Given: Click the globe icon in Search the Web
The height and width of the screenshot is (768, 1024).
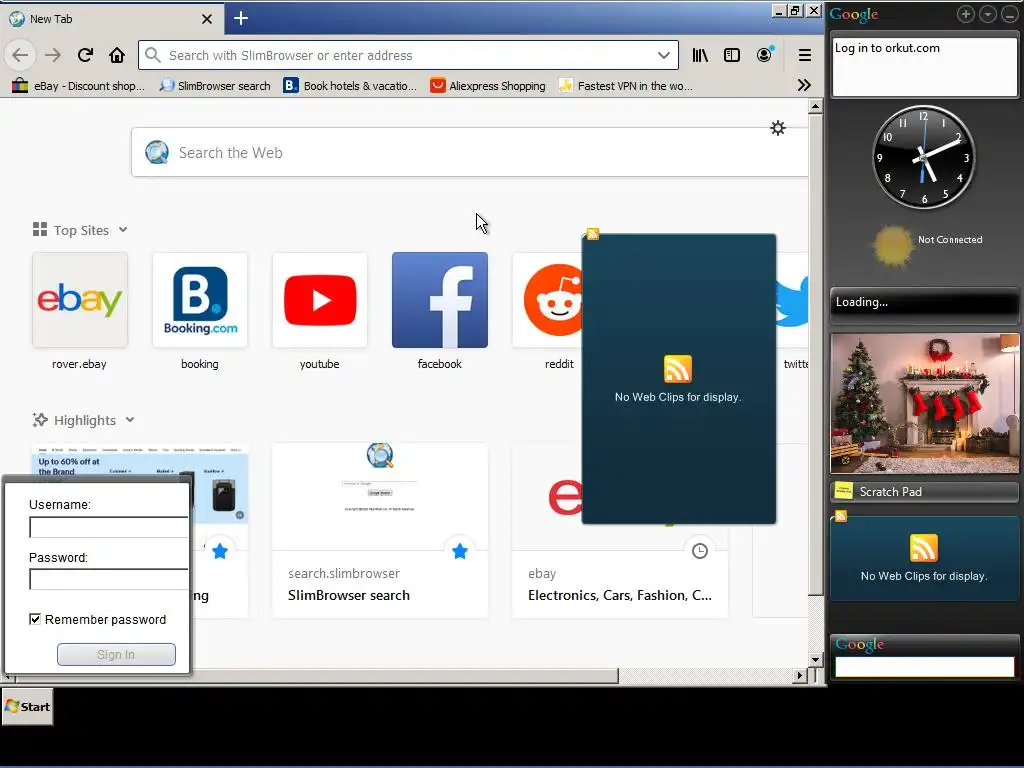Looking at the screenshot, I should (x=157, y=152).
